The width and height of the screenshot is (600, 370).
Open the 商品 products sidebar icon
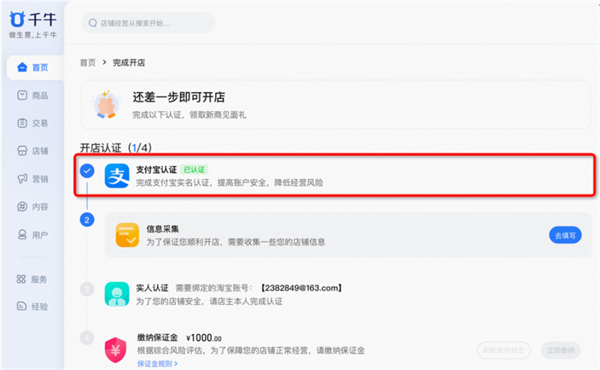22,95
